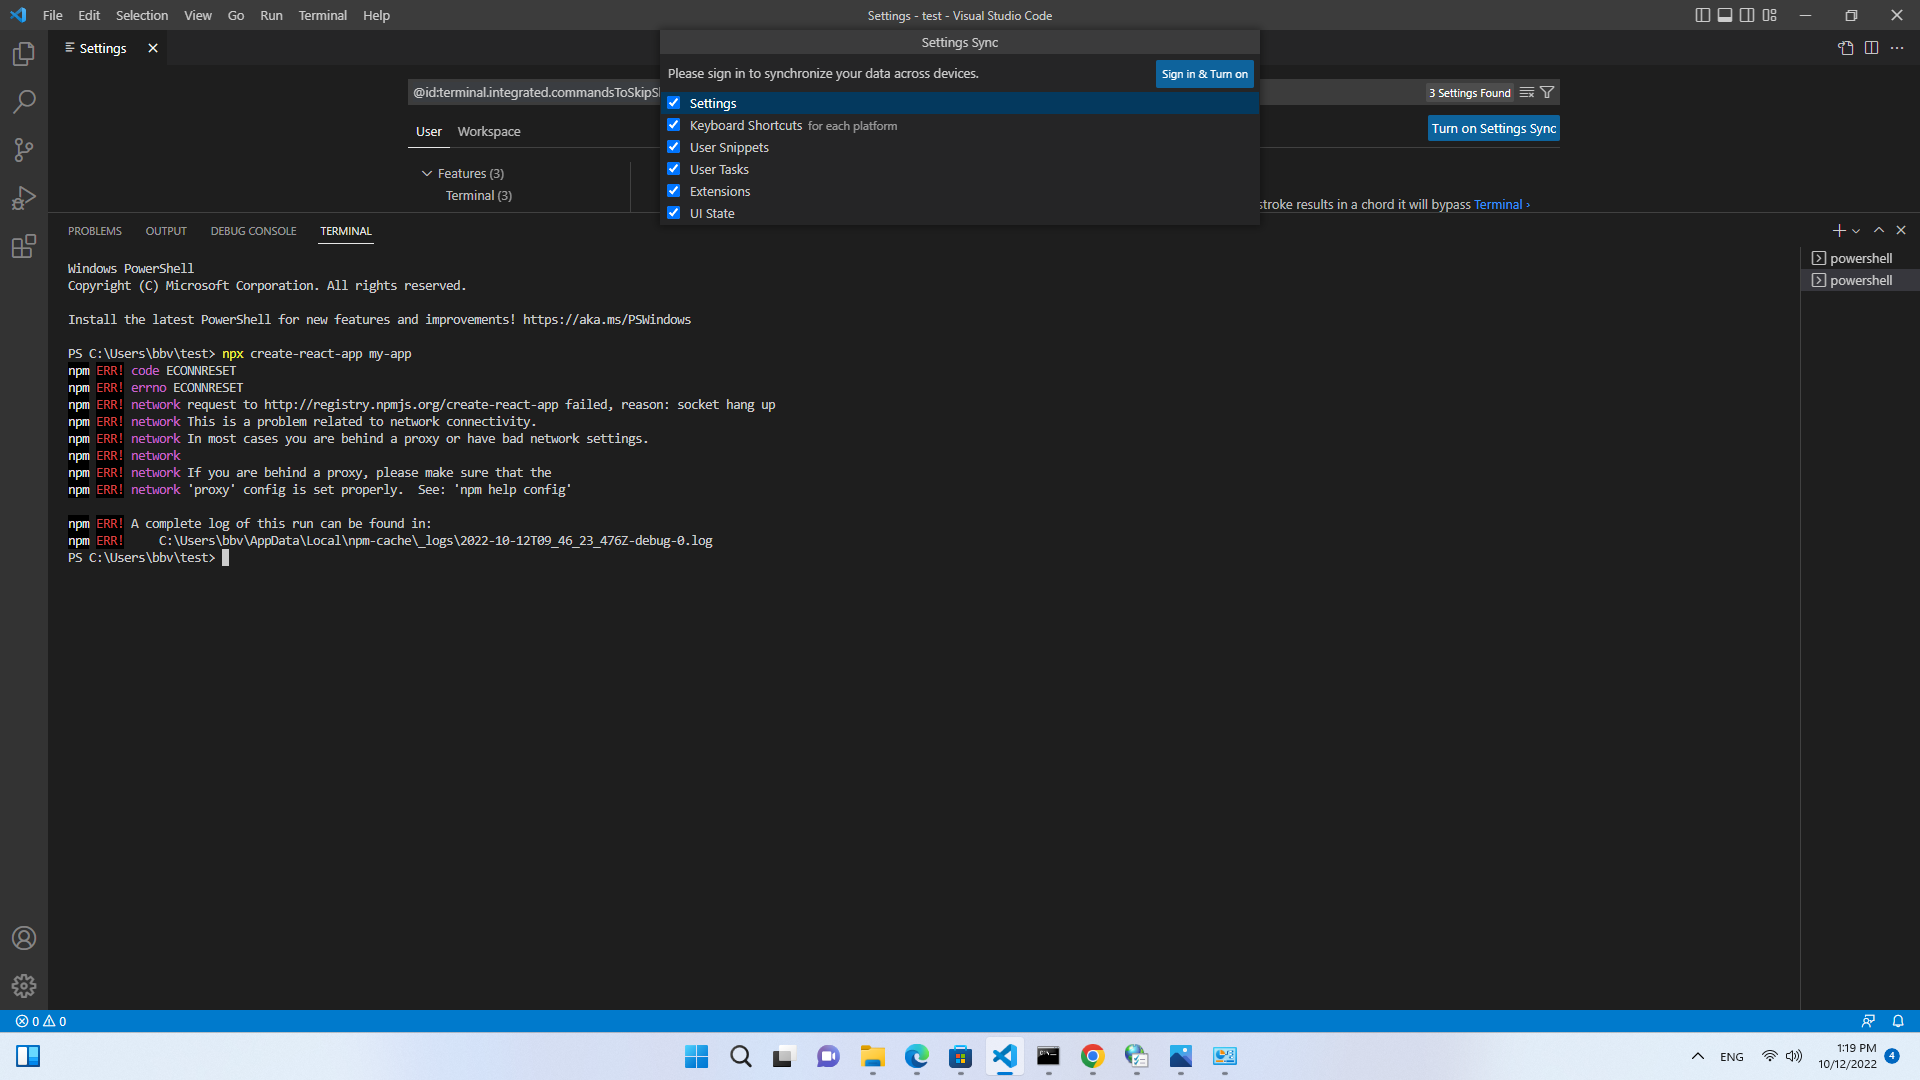Open Customize Layout icon
This screenshot has height=1080, width=1920.
click(1770, 15)
